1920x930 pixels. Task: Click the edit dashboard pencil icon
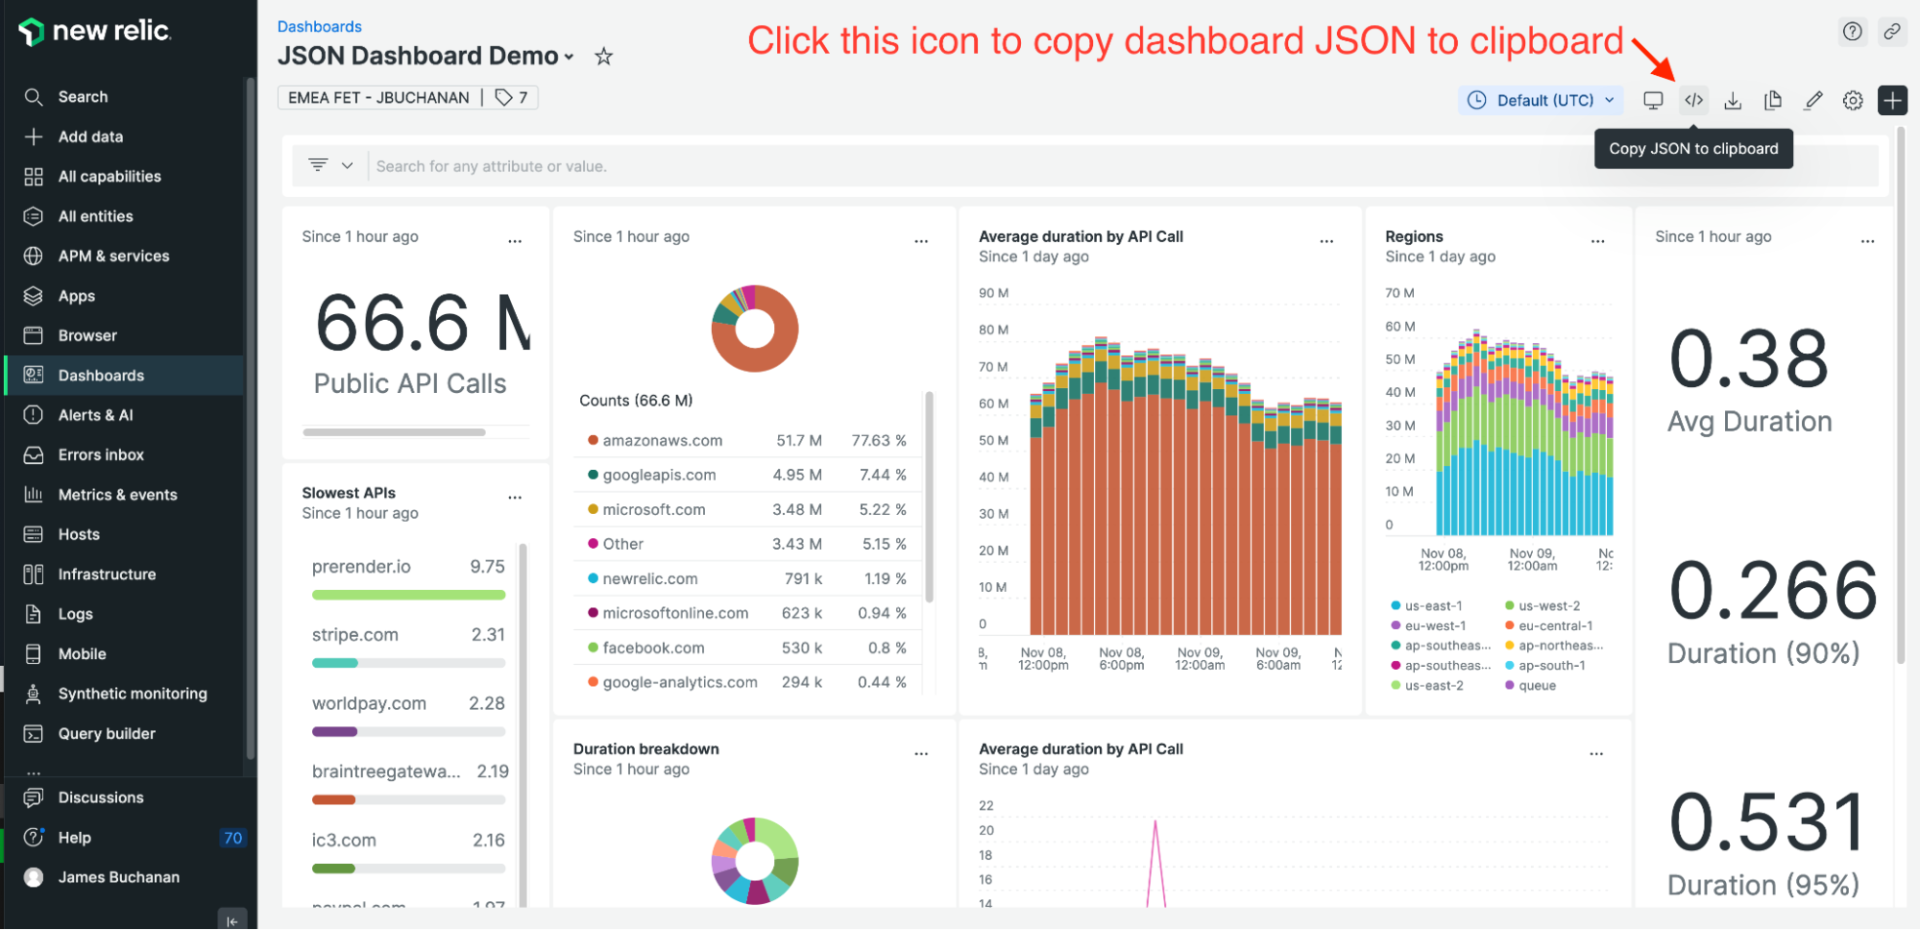[1813, 100]
